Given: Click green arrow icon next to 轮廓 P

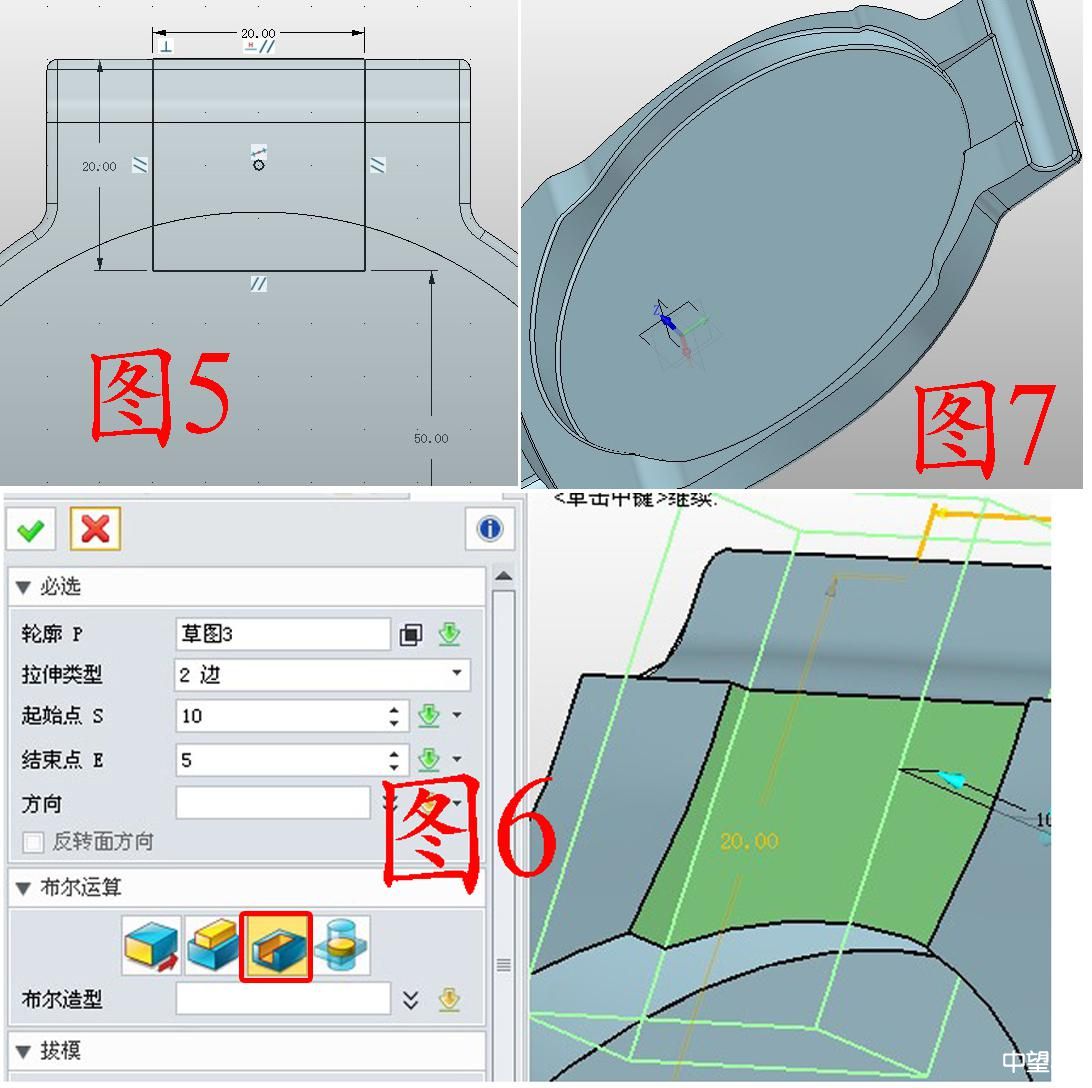Looking at the screenshot, I should point(450,635).
